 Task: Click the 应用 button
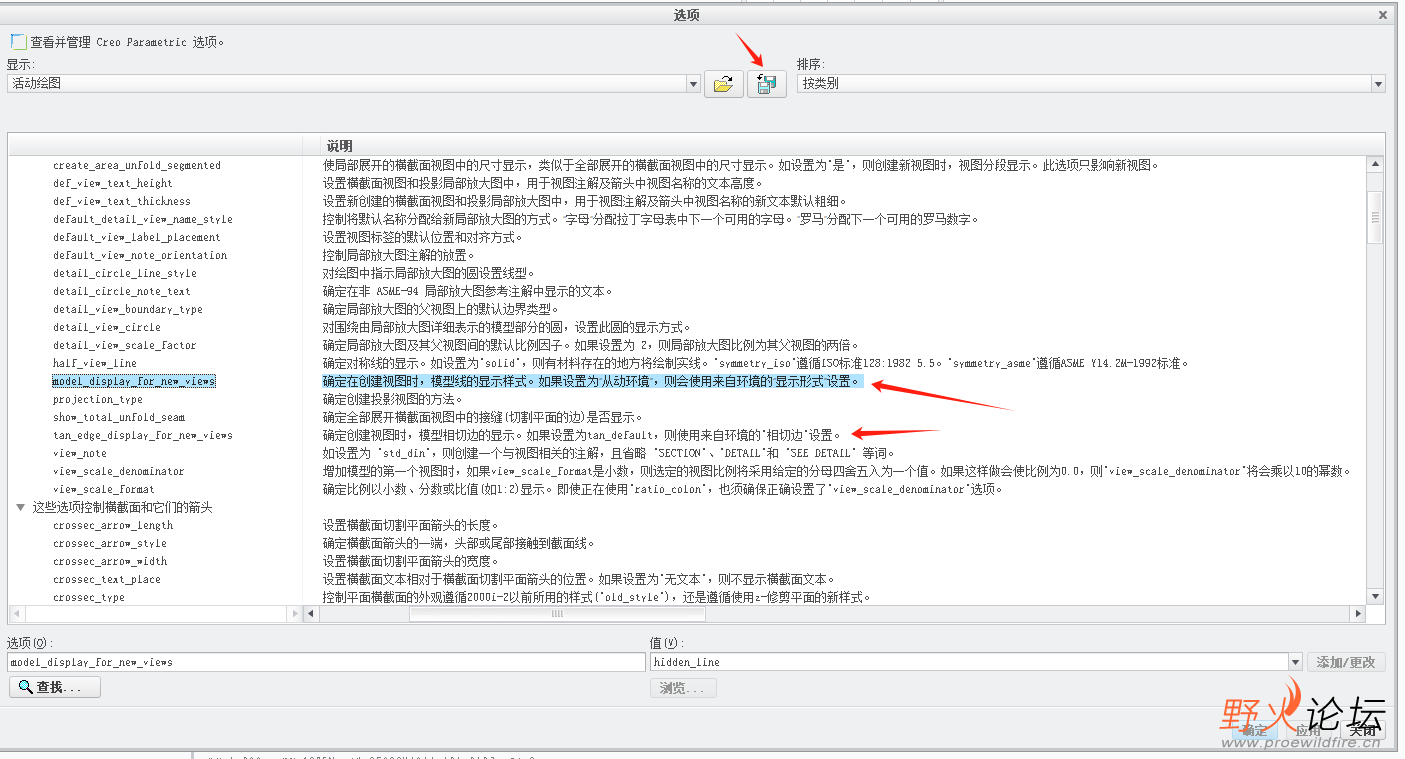point(1308,730)
